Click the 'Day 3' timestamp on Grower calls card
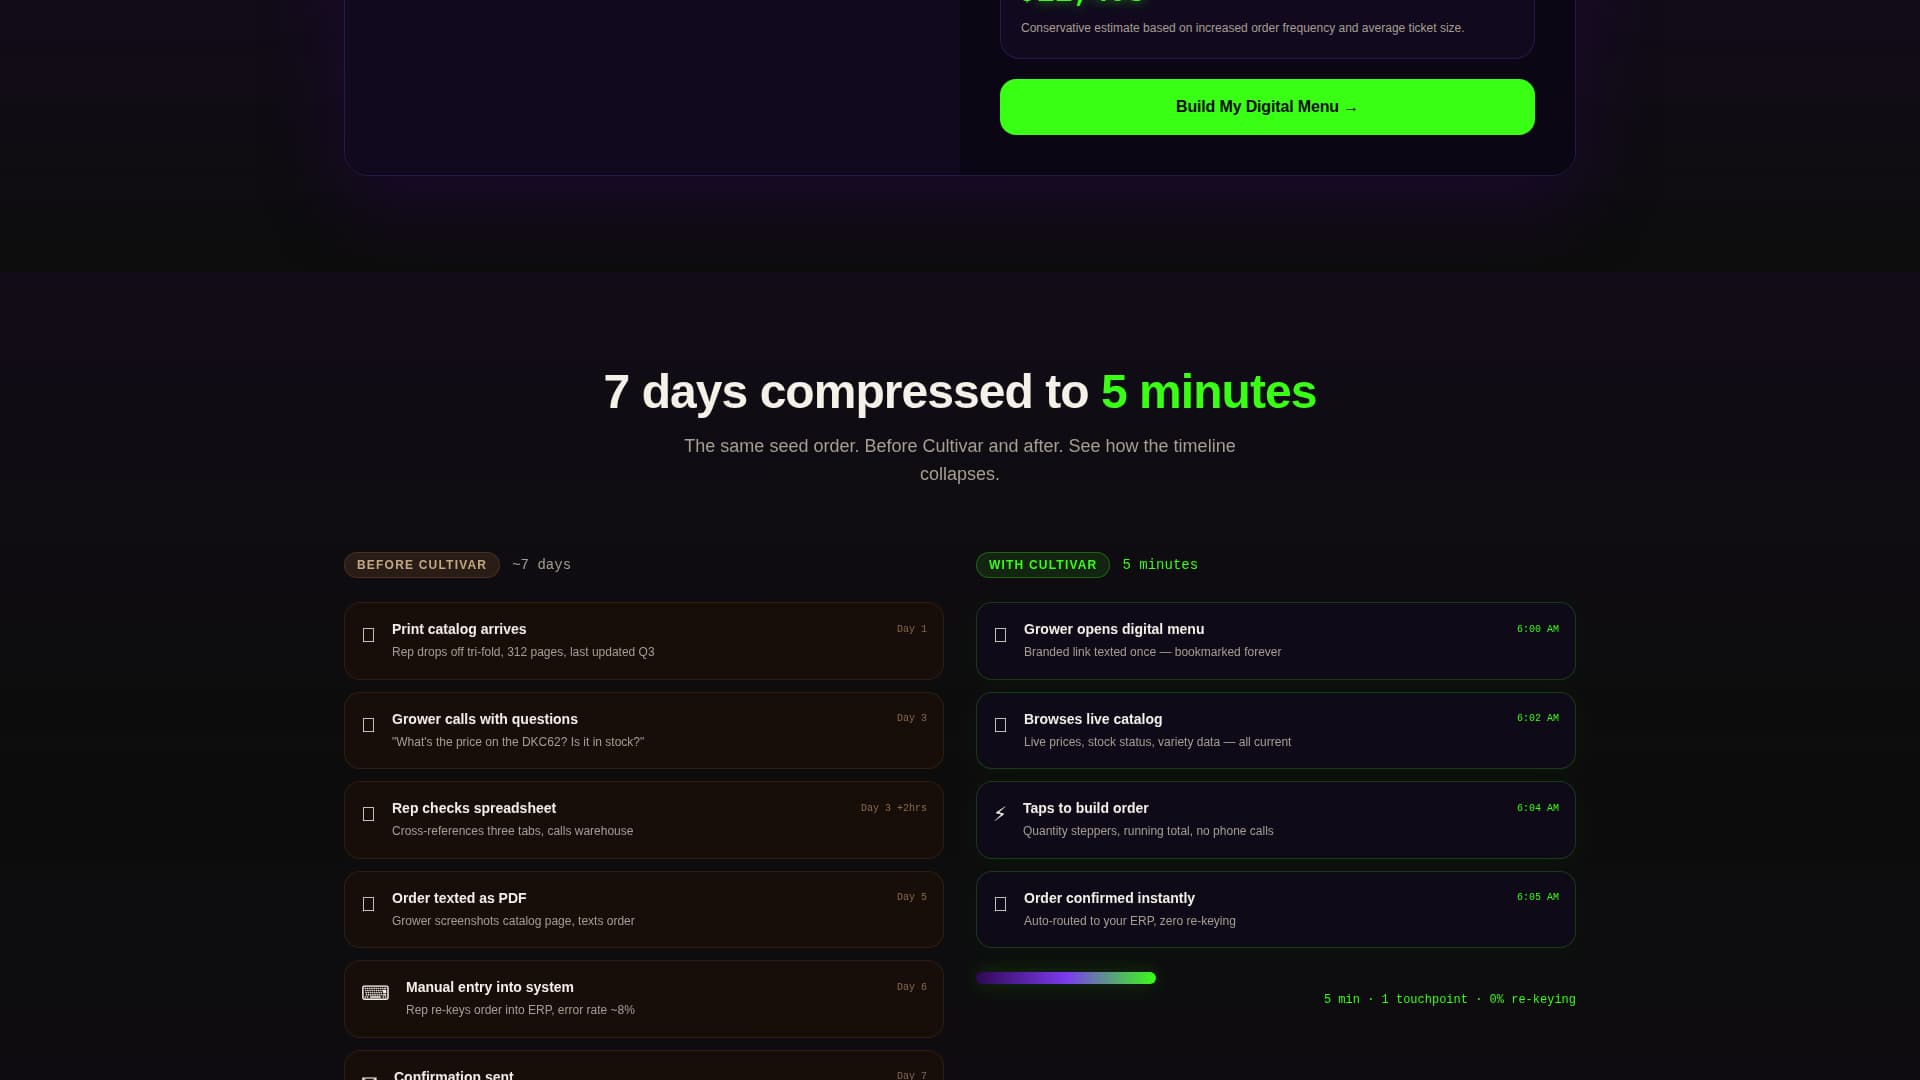This screenshot has height=1080, width=1920. 912,718
